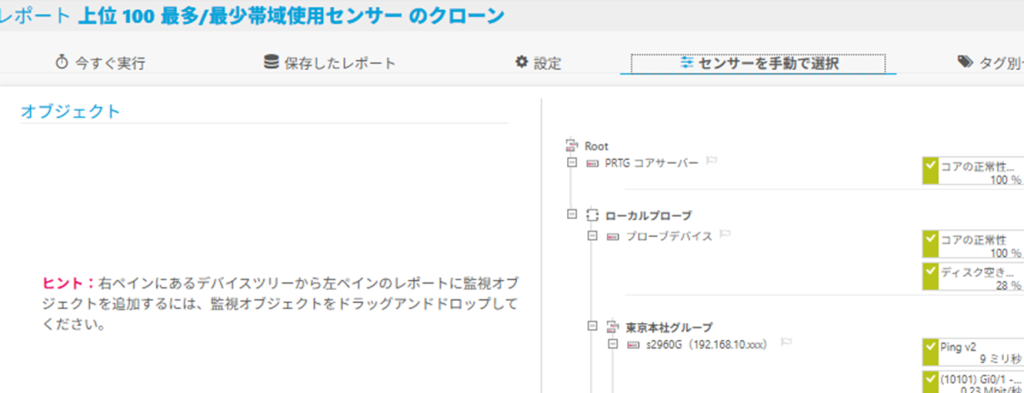
Task: Click the device icon beside s2960G
Action: coord(633,344)
